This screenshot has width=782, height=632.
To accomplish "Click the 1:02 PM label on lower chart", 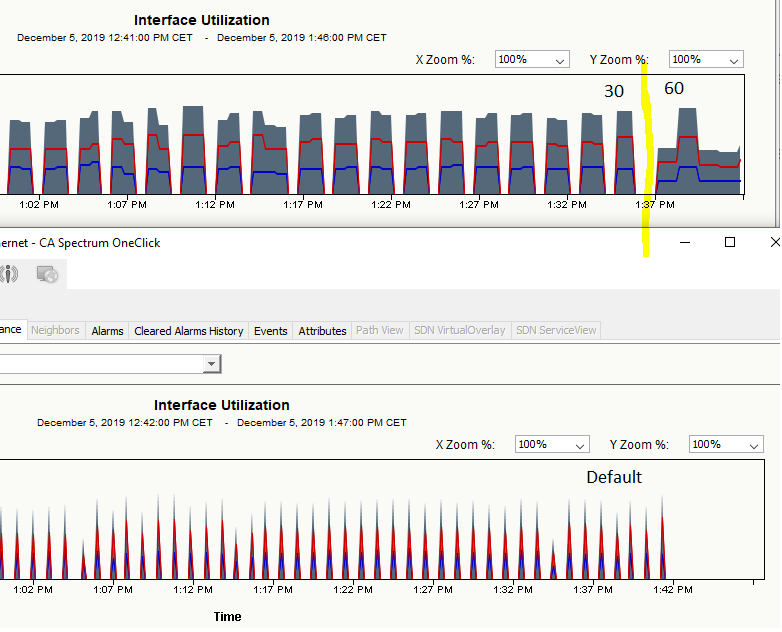I will (33, 590).
